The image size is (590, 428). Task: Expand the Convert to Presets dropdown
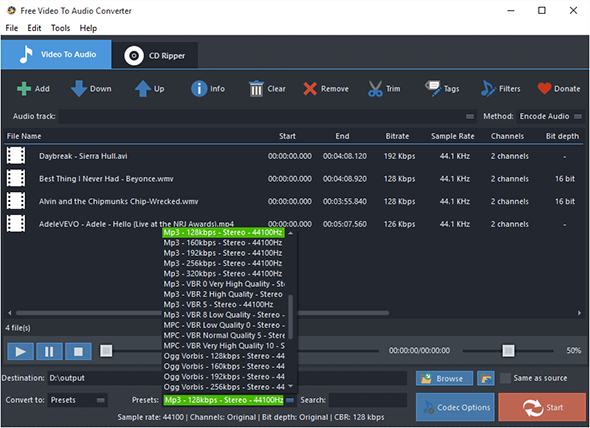pyautogui.click(x=78, y=400)
